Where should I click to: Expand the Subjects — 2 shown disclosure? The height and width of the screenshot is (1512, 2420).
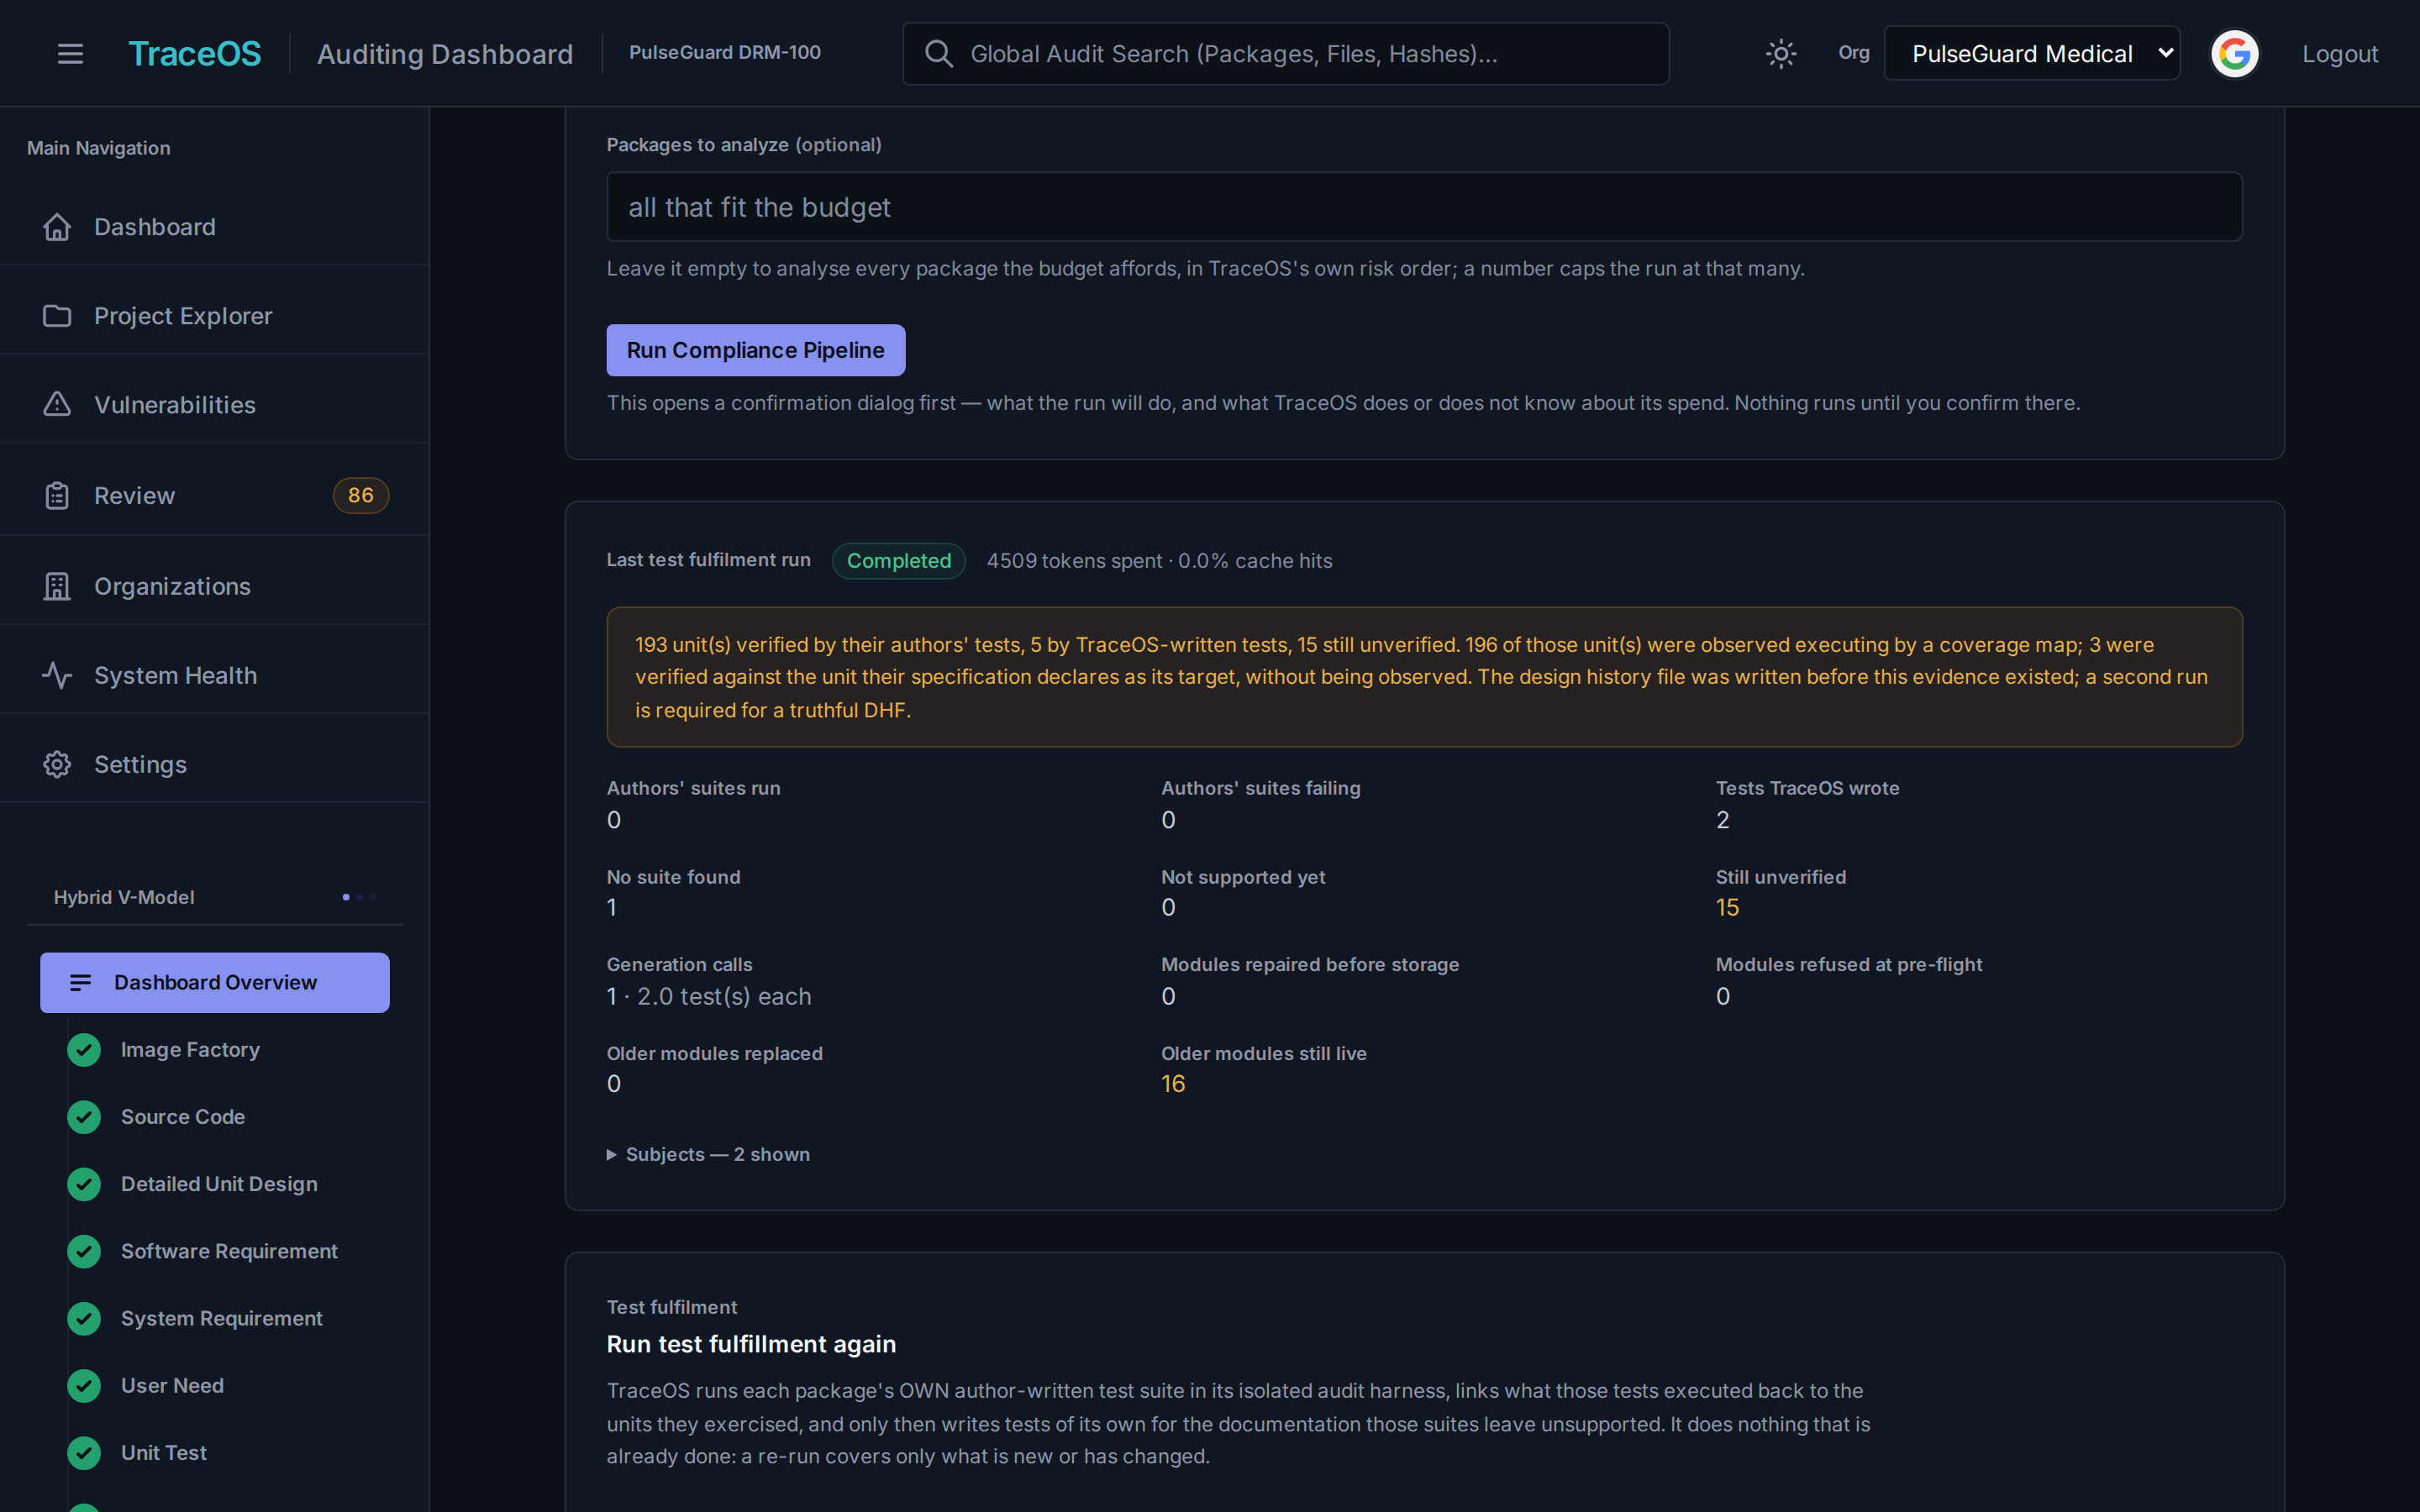tap(708, 1154)
